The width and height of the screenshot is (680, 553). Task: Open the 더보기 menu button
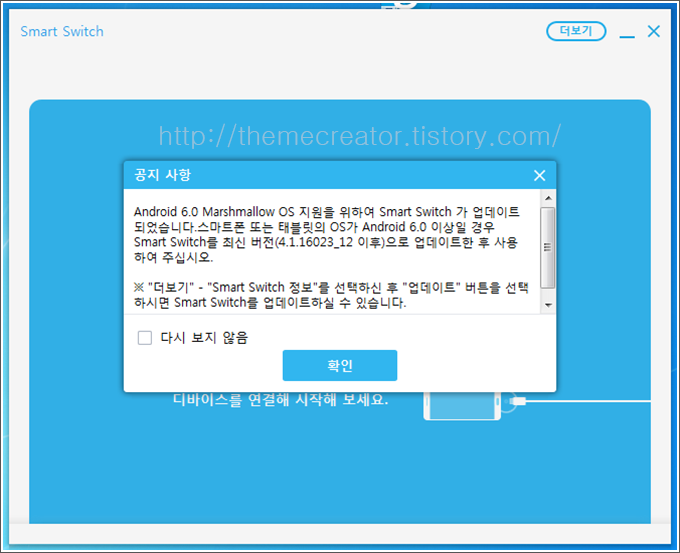pos(576,31)
